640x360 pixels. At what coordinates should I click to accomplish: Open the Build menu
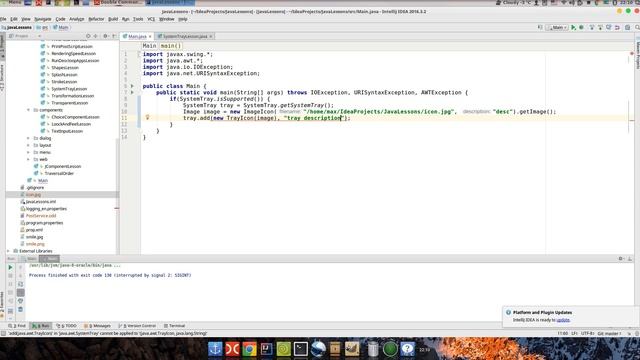tap(113, 19)
